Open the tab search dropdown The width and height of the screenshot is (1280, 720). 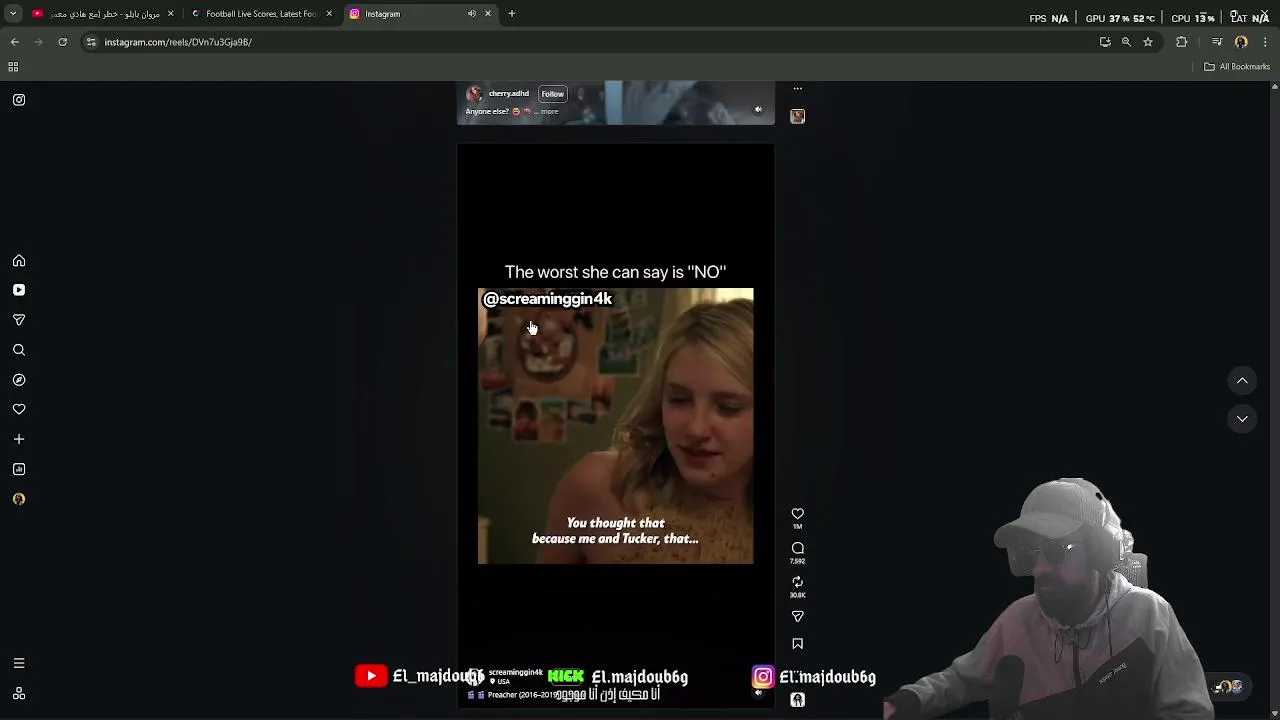click(13, 14)
